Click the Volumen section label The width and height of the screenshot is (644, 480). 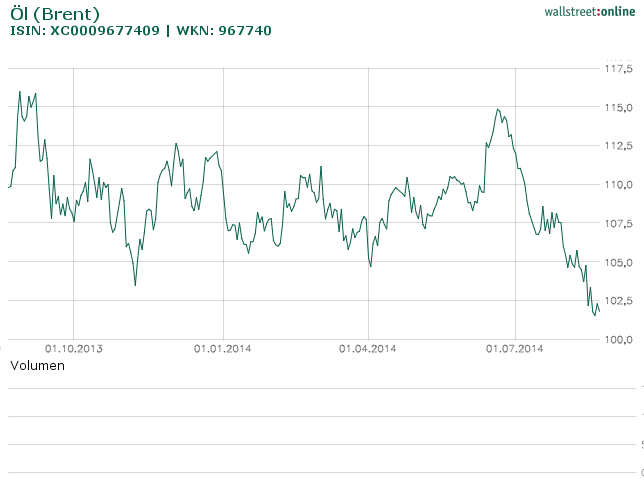[37, 366]
